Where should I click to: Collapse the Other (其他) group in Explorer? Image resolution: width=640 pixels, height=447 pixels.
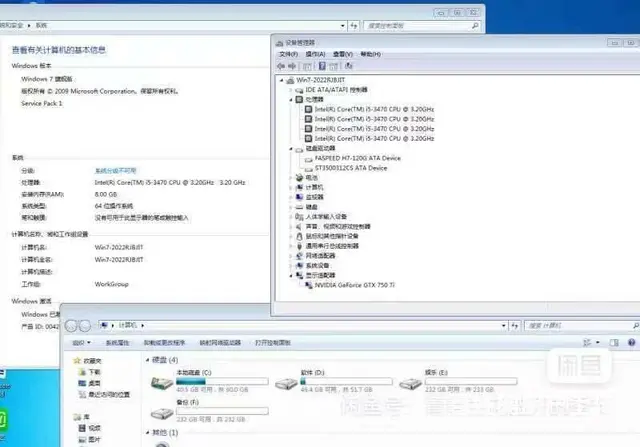point(147,432)
